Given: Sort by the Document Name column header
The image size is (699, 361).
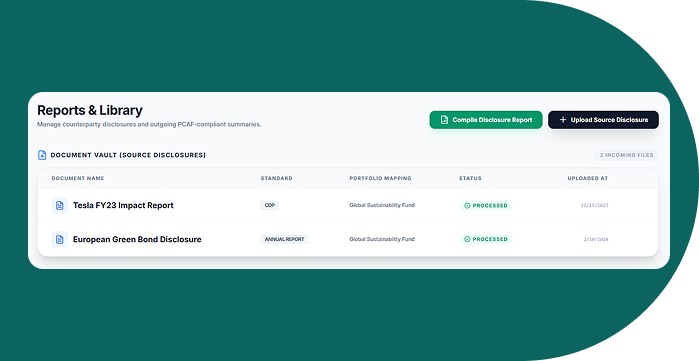Looking at the screenshot, I should (x=78, y=178).
